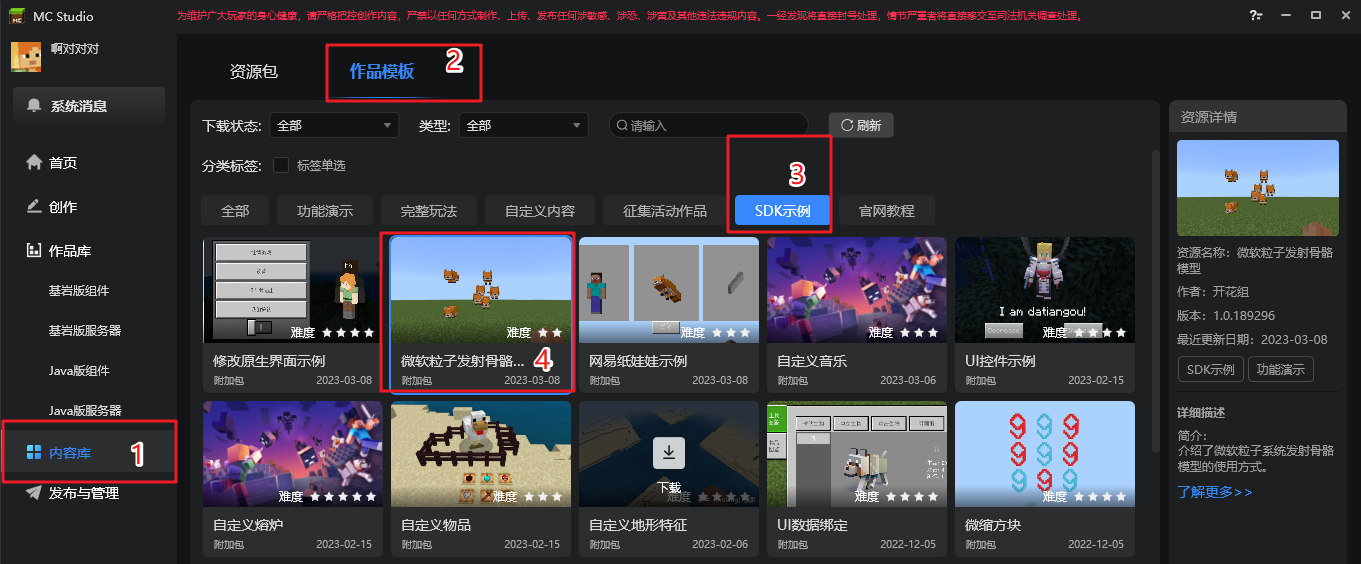Open 自定义音乐 template thumbnail

point(857,290)
